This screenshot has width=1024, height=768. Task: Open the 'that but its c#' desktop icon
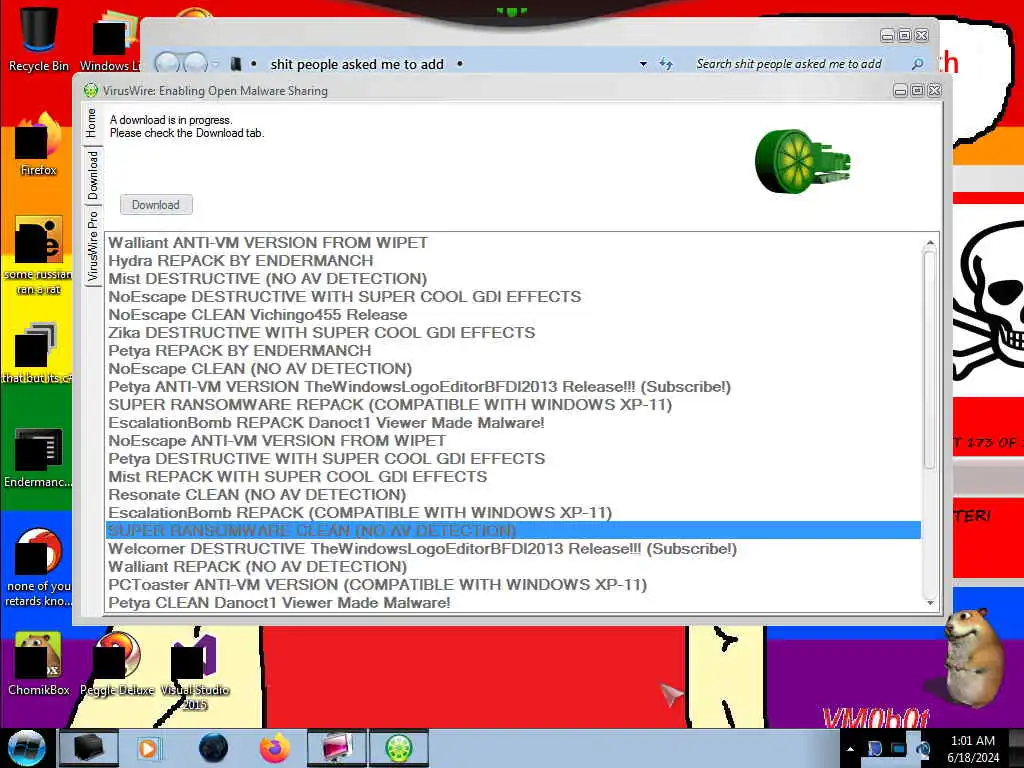point(36,353)
